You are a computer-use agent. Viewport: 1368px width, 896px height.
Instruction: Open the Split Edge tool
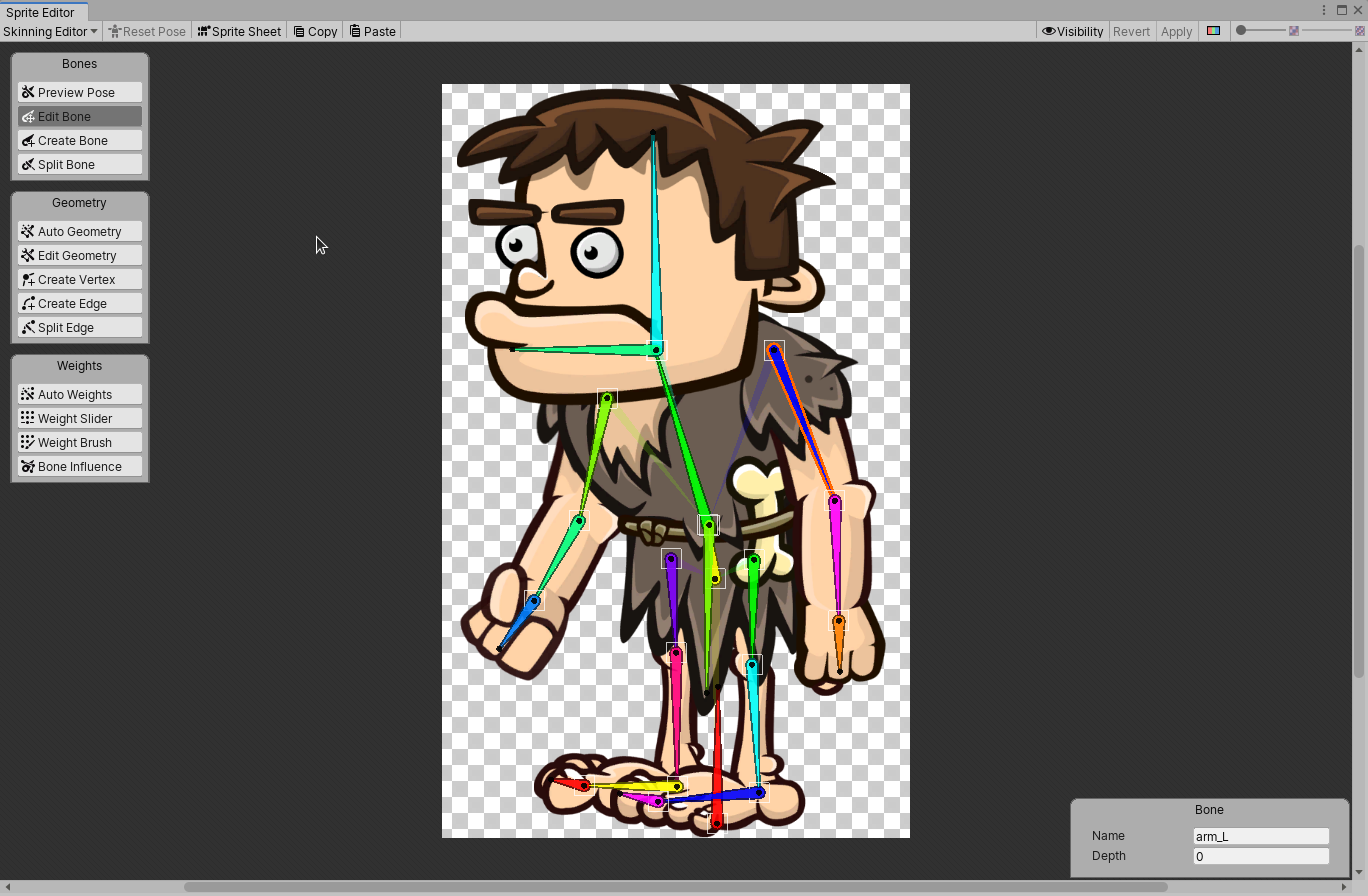(x=79, y=327)
